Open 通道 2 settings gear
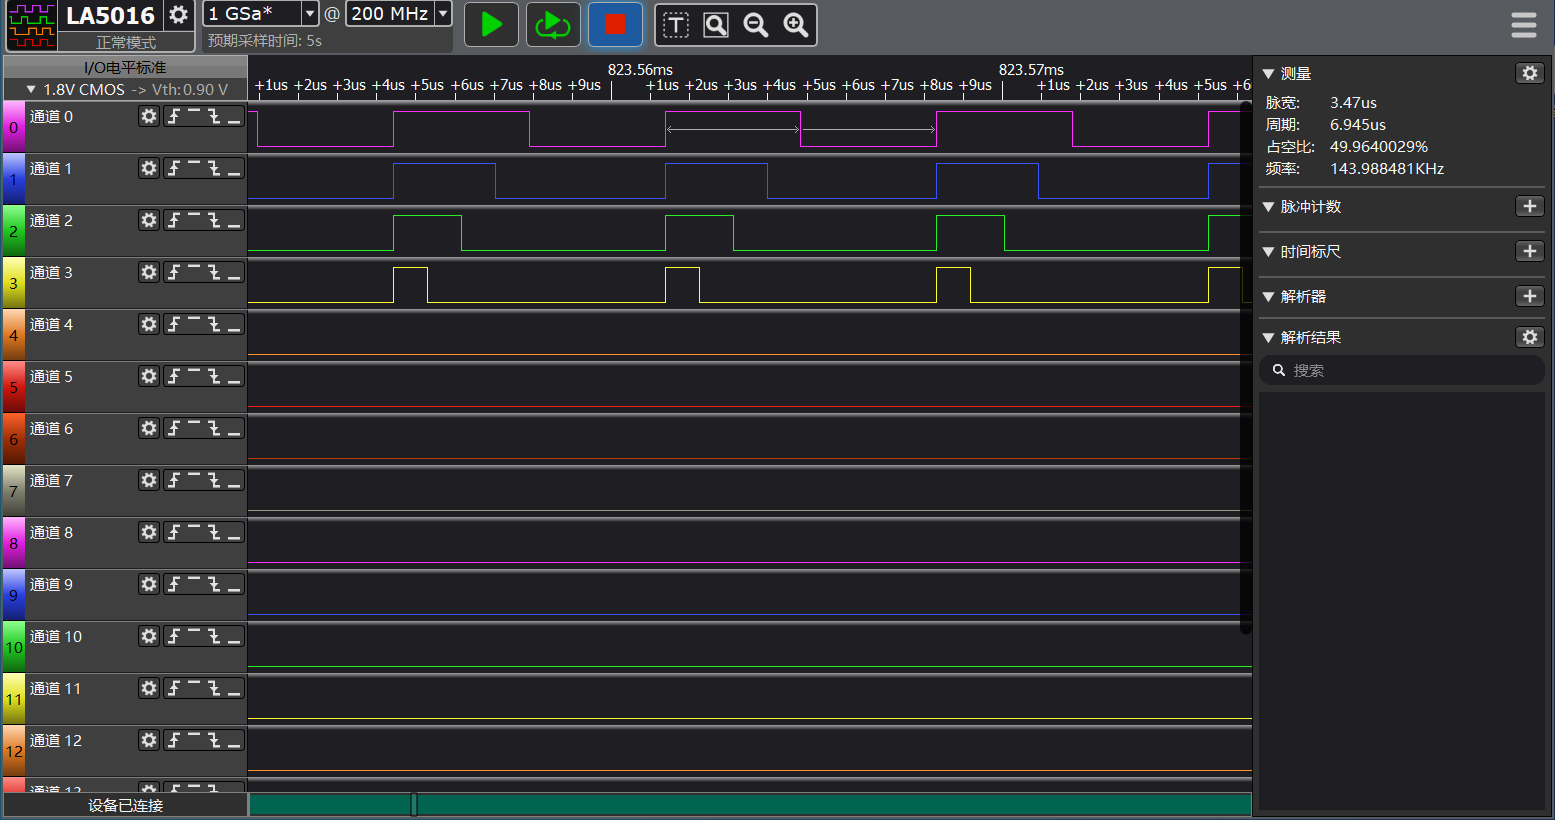The image size is (1555, 820). pos(149,220)
